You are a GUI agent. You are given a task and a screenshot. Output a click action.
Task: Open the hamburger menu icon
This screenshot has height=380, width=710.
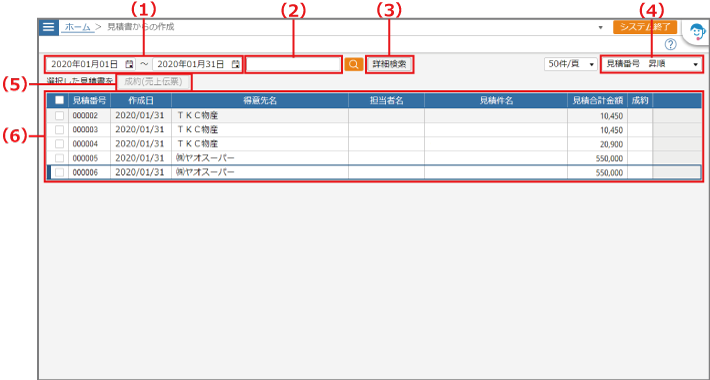point(48,27)
